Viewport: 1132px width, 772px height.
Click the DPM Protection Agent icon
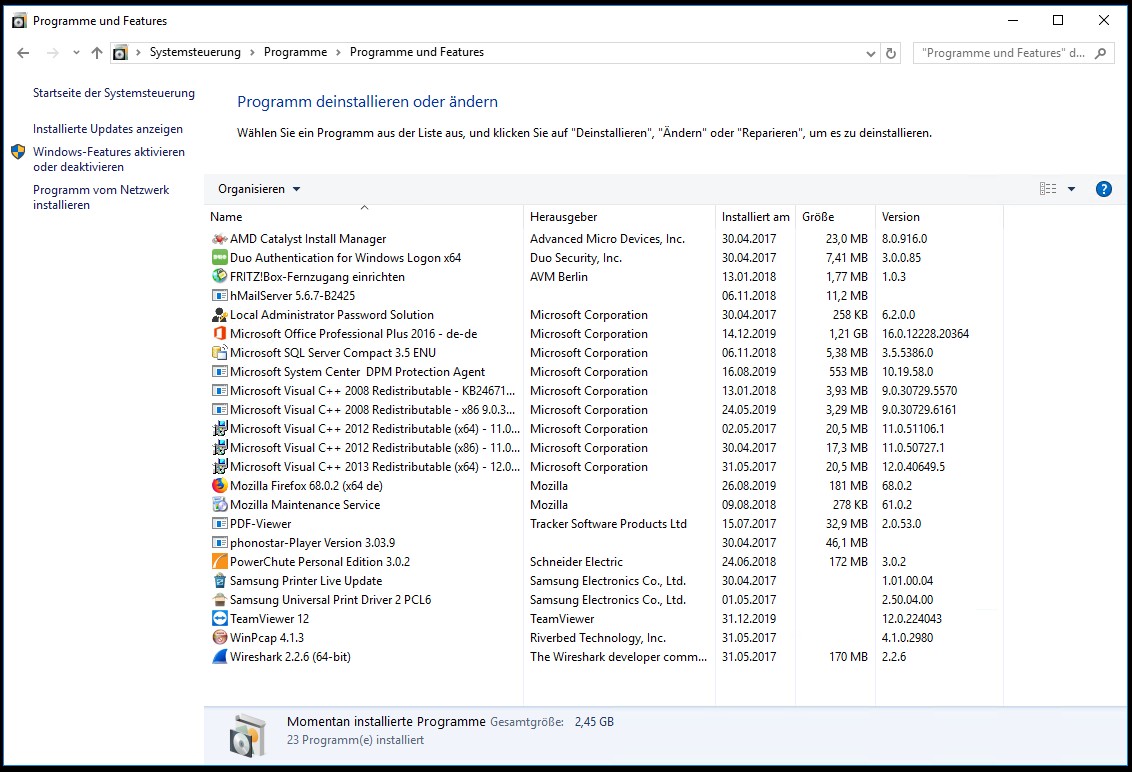pyautogui.click(x=219, y=372)
